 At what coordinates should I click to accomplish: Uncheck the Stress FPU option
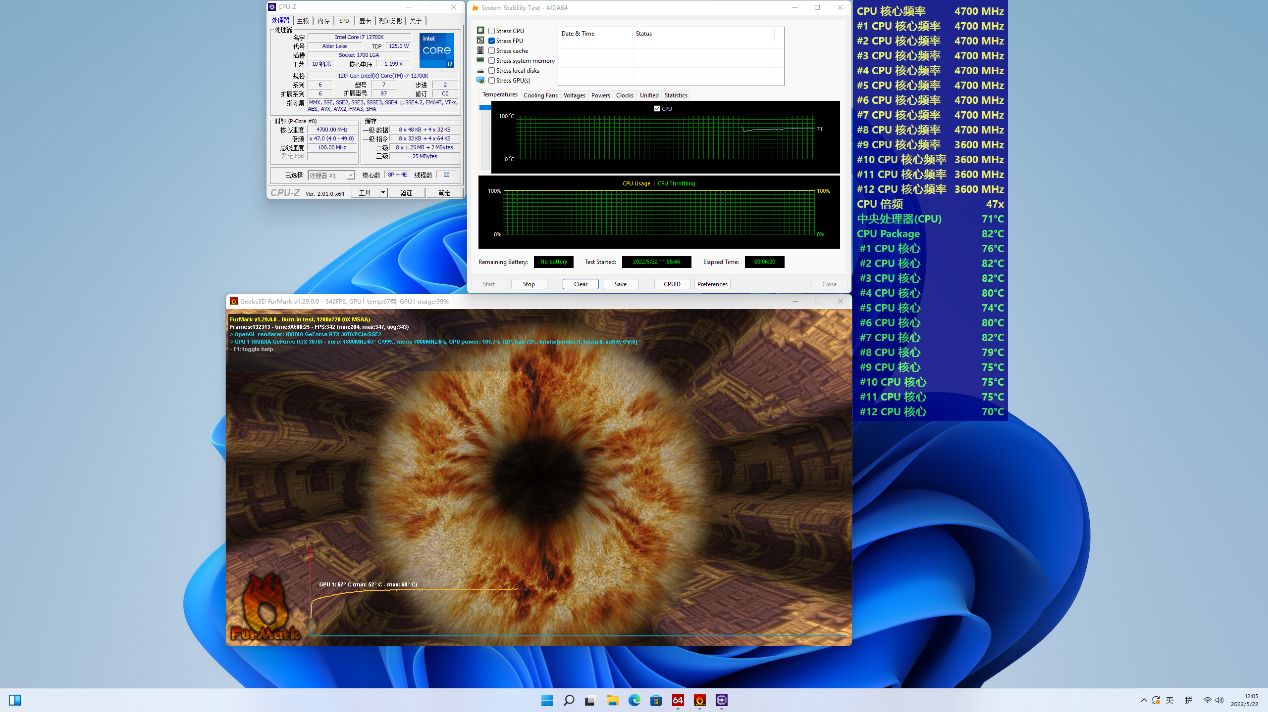[x=492, y=41]
